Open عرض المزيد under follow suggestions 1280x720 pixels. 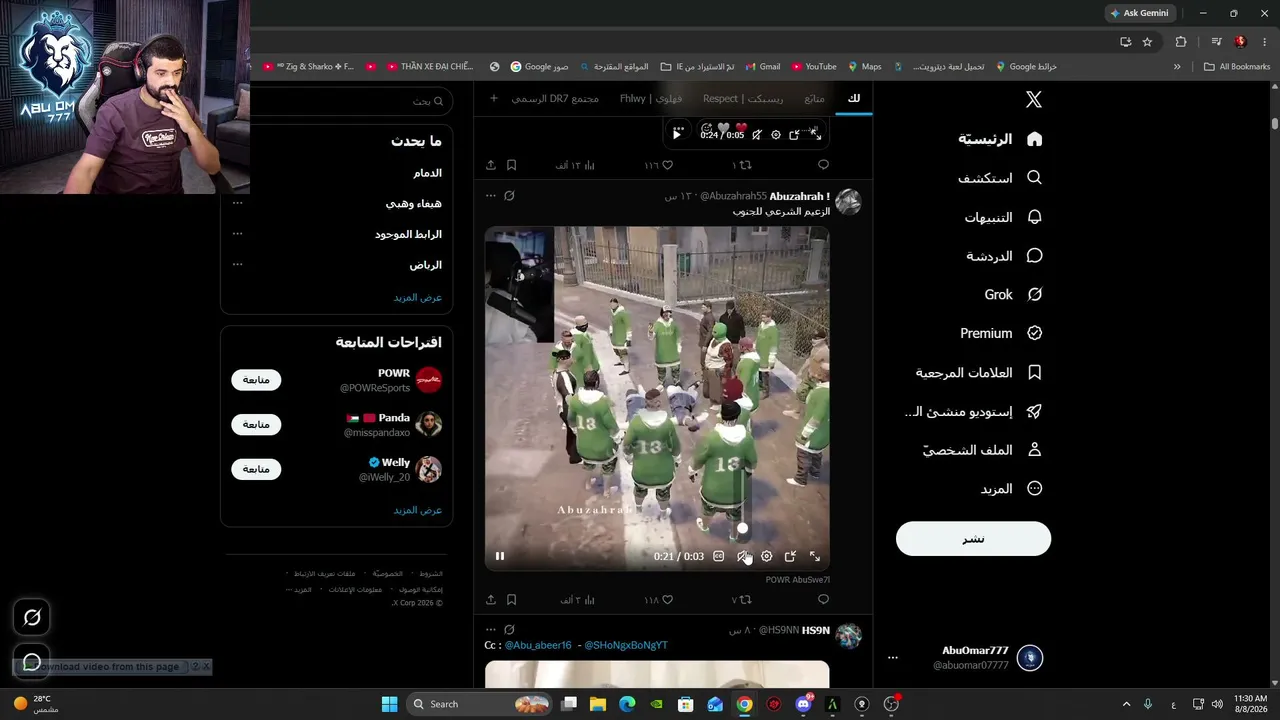click(417, 510)
